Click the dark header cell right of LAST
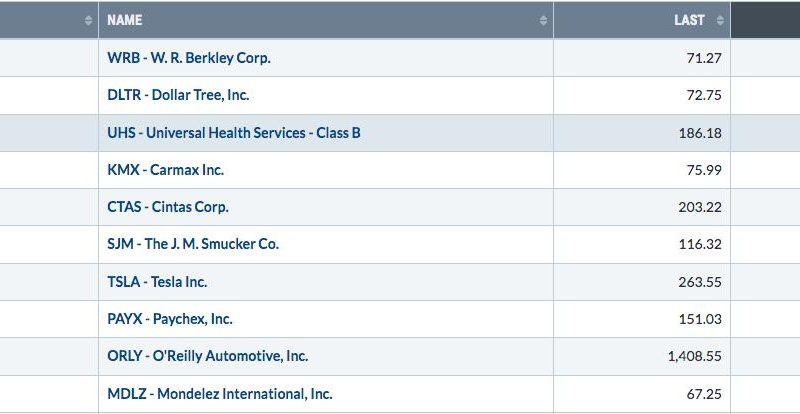The height and width of the screenshot is (414, 800). (765, 20)
